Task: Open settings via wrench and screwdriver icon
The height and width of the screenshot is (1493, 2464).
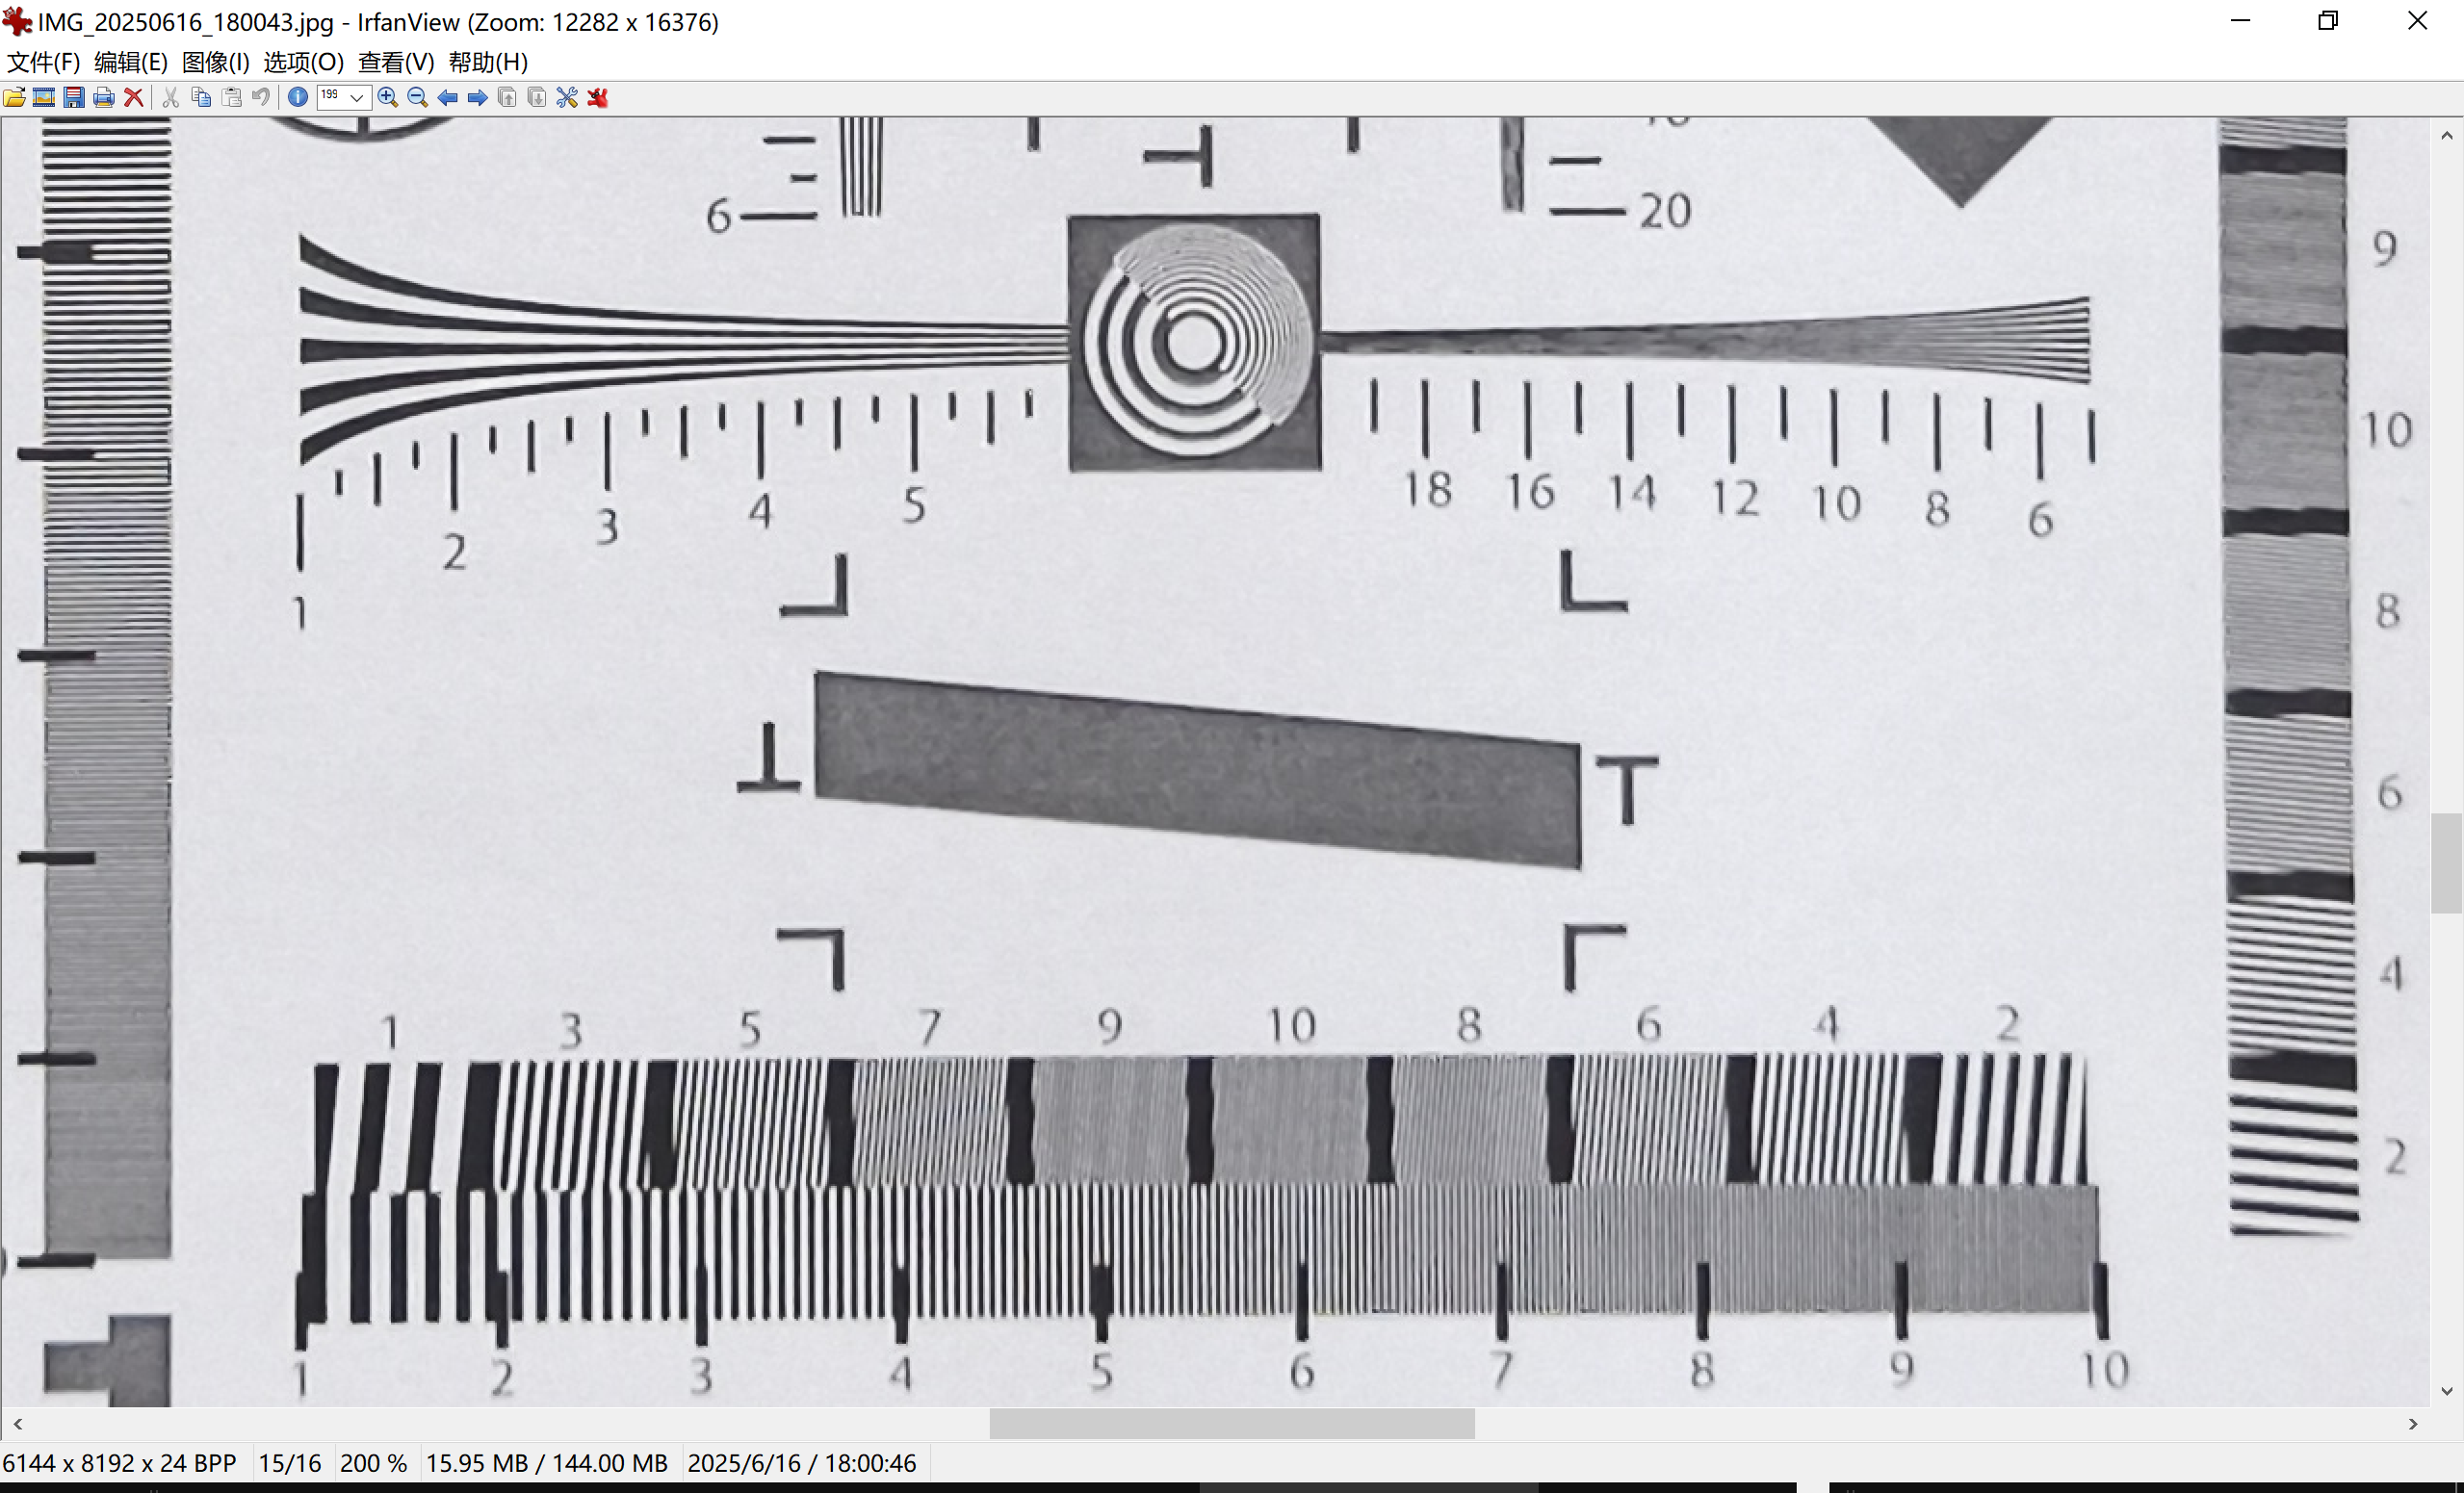Action: (567, 97)
